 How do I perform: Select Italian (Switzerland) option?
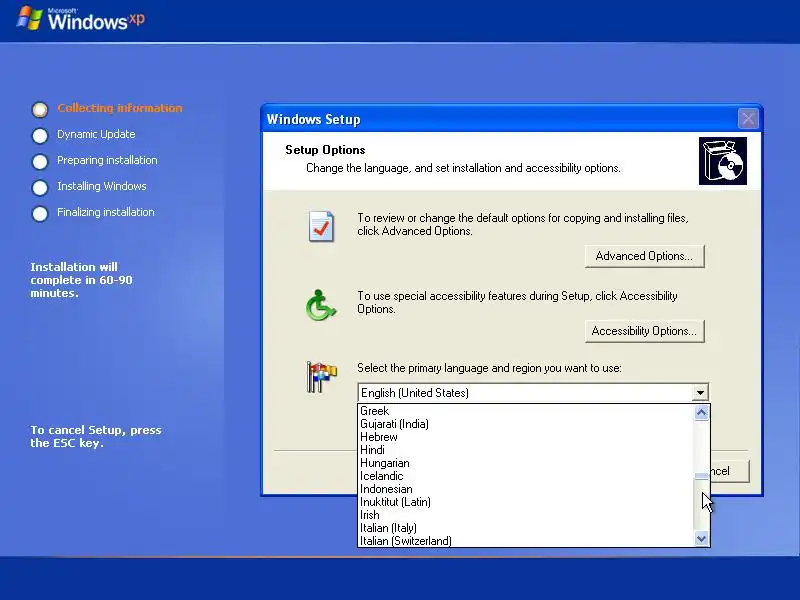coord(526,541)
